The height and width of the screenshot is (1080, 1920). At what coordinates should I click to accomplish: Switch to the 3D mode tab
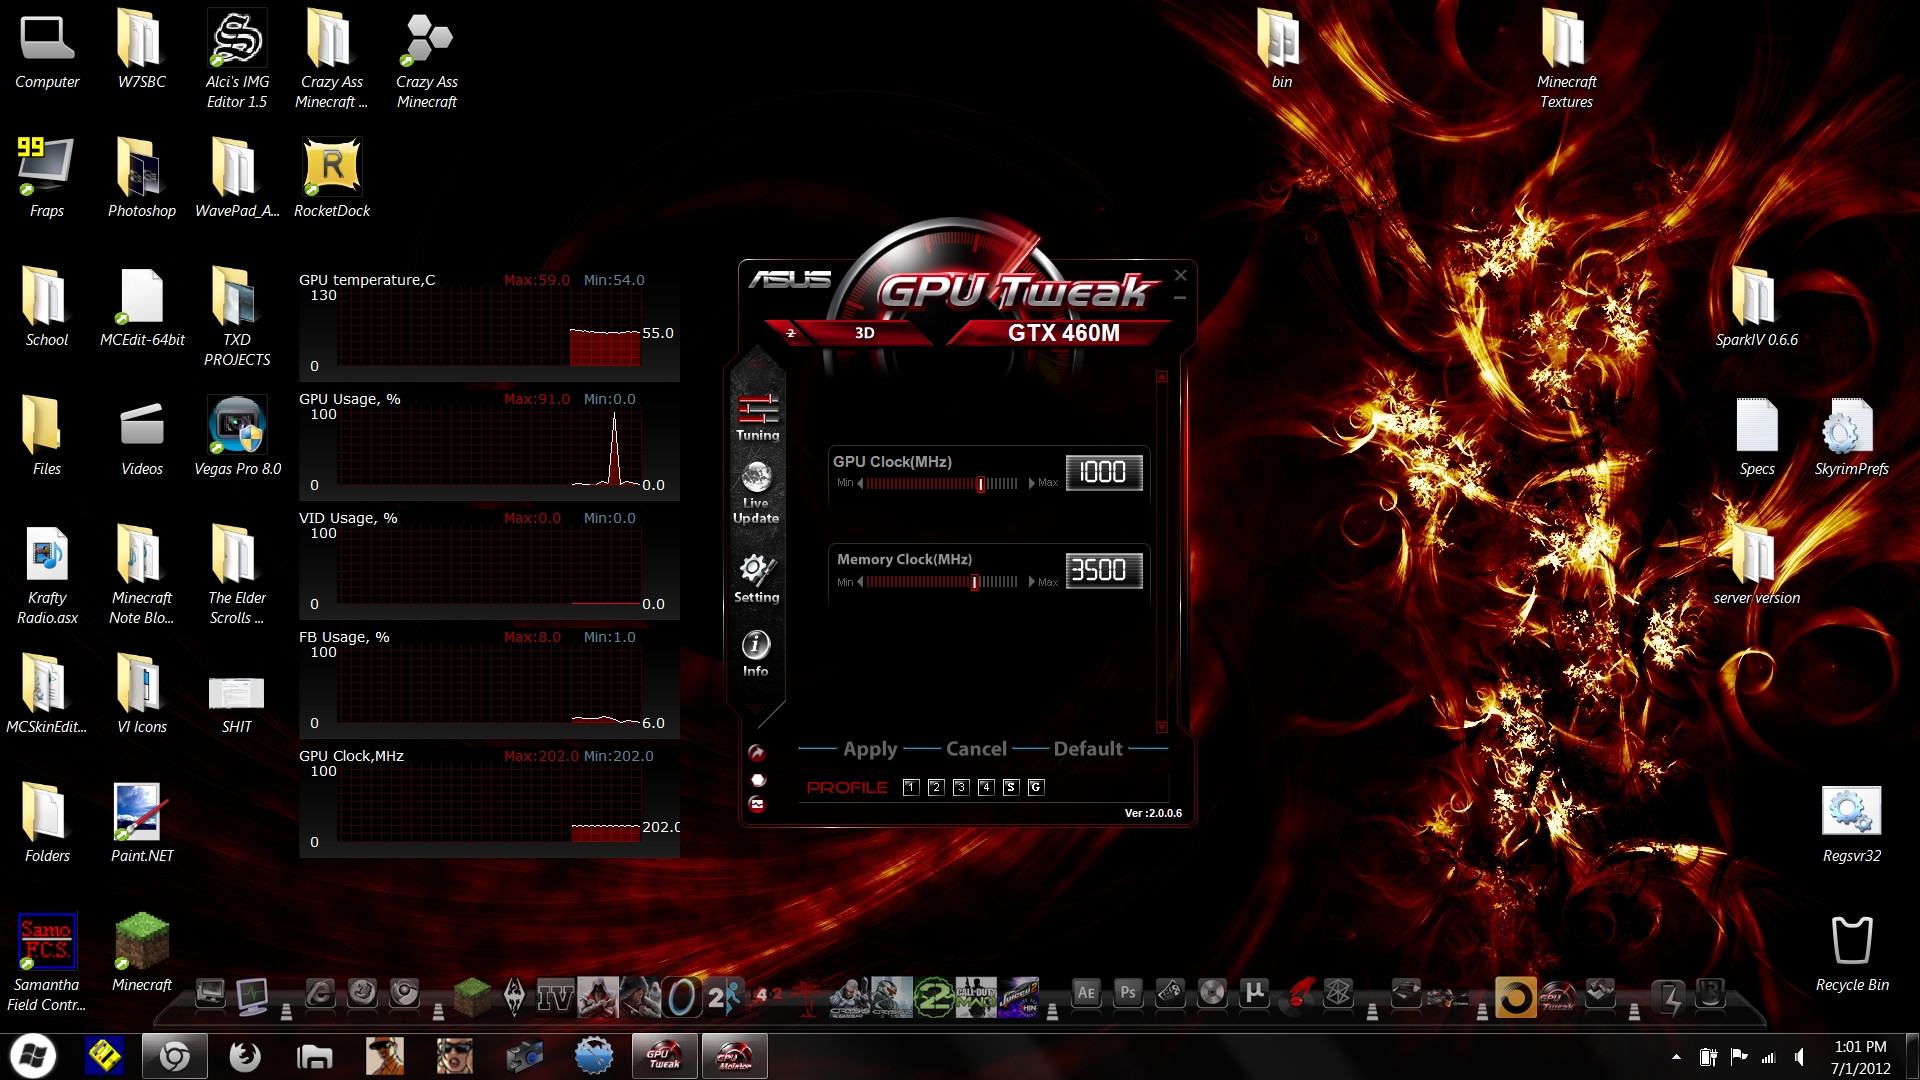pyautogui.click(x=864, y=333)
